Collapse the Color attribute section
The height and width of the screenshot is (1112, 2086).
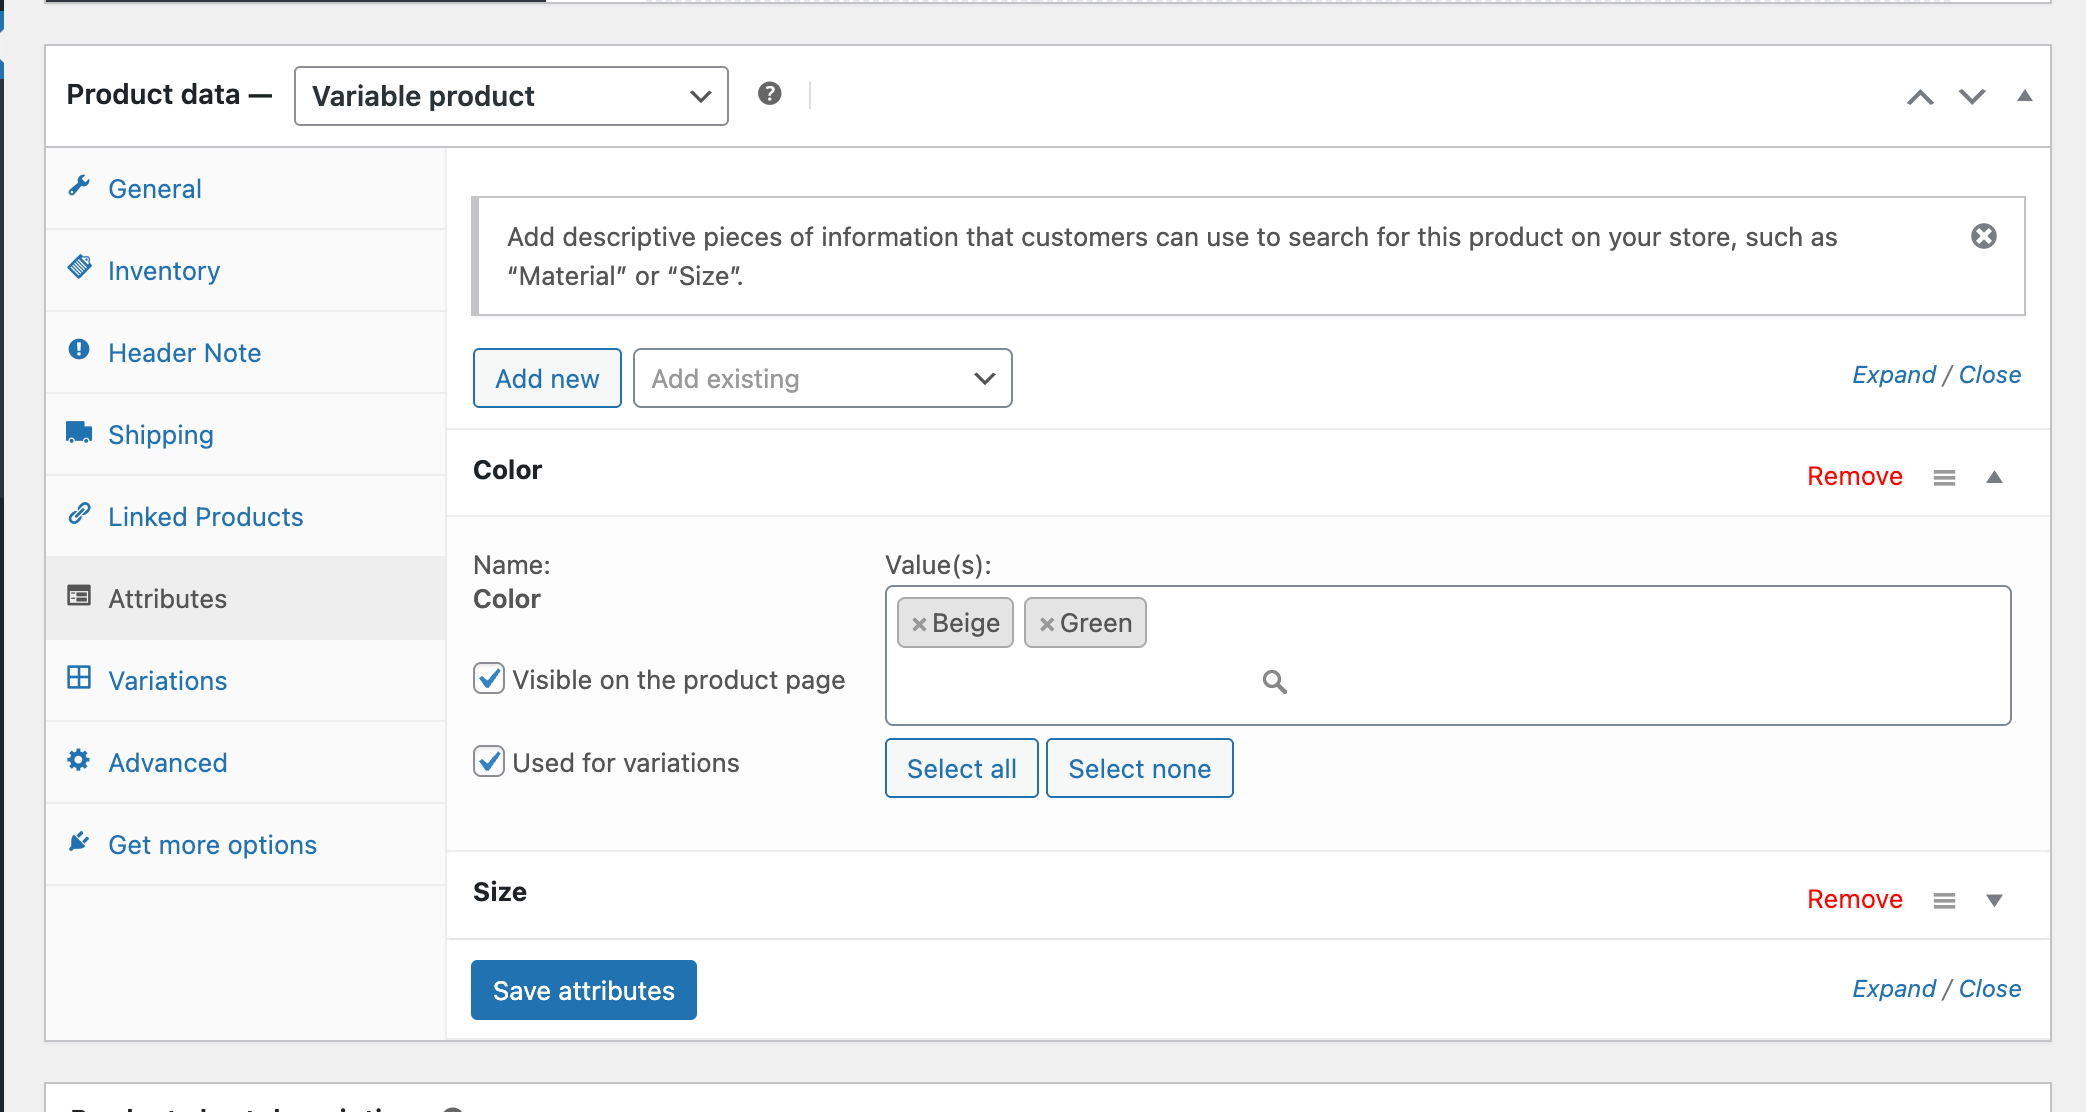pos(1994,477)
